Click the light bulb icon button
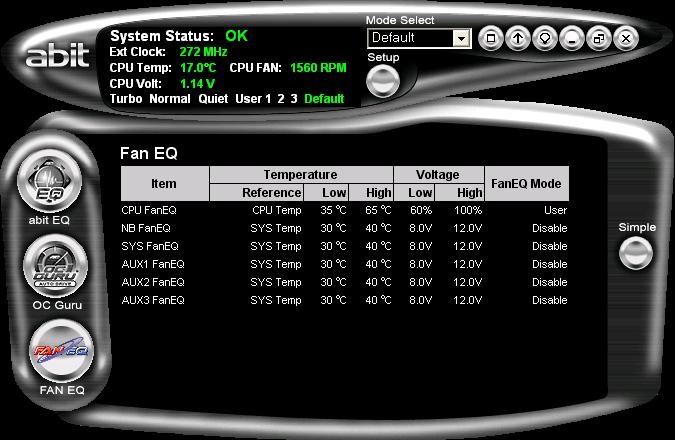 pyautogui.click(x=545, y=38)
